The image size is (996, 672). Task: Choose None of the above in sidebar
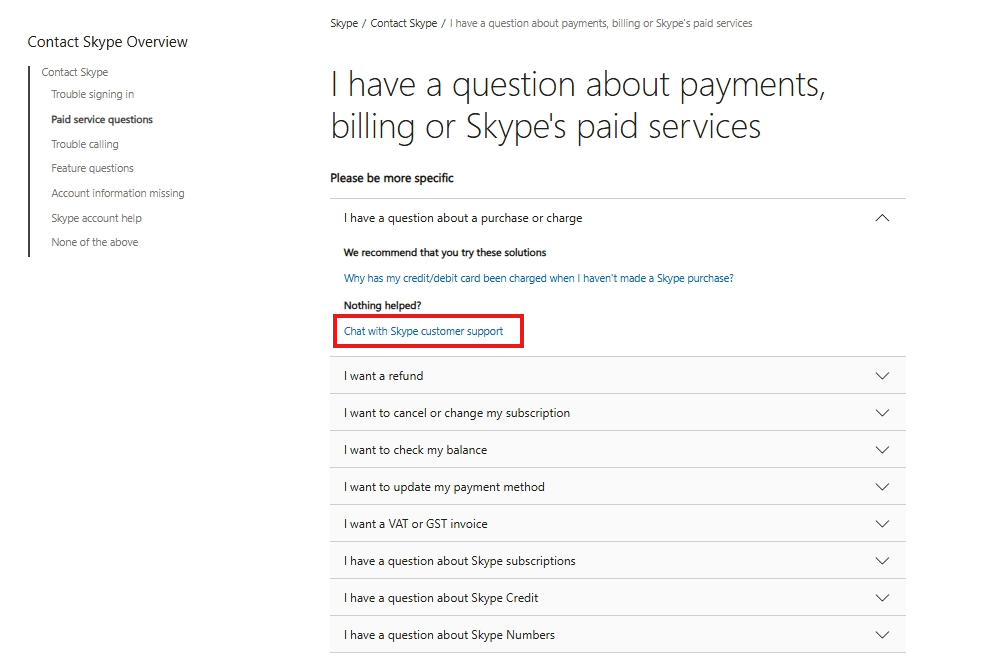95,242
